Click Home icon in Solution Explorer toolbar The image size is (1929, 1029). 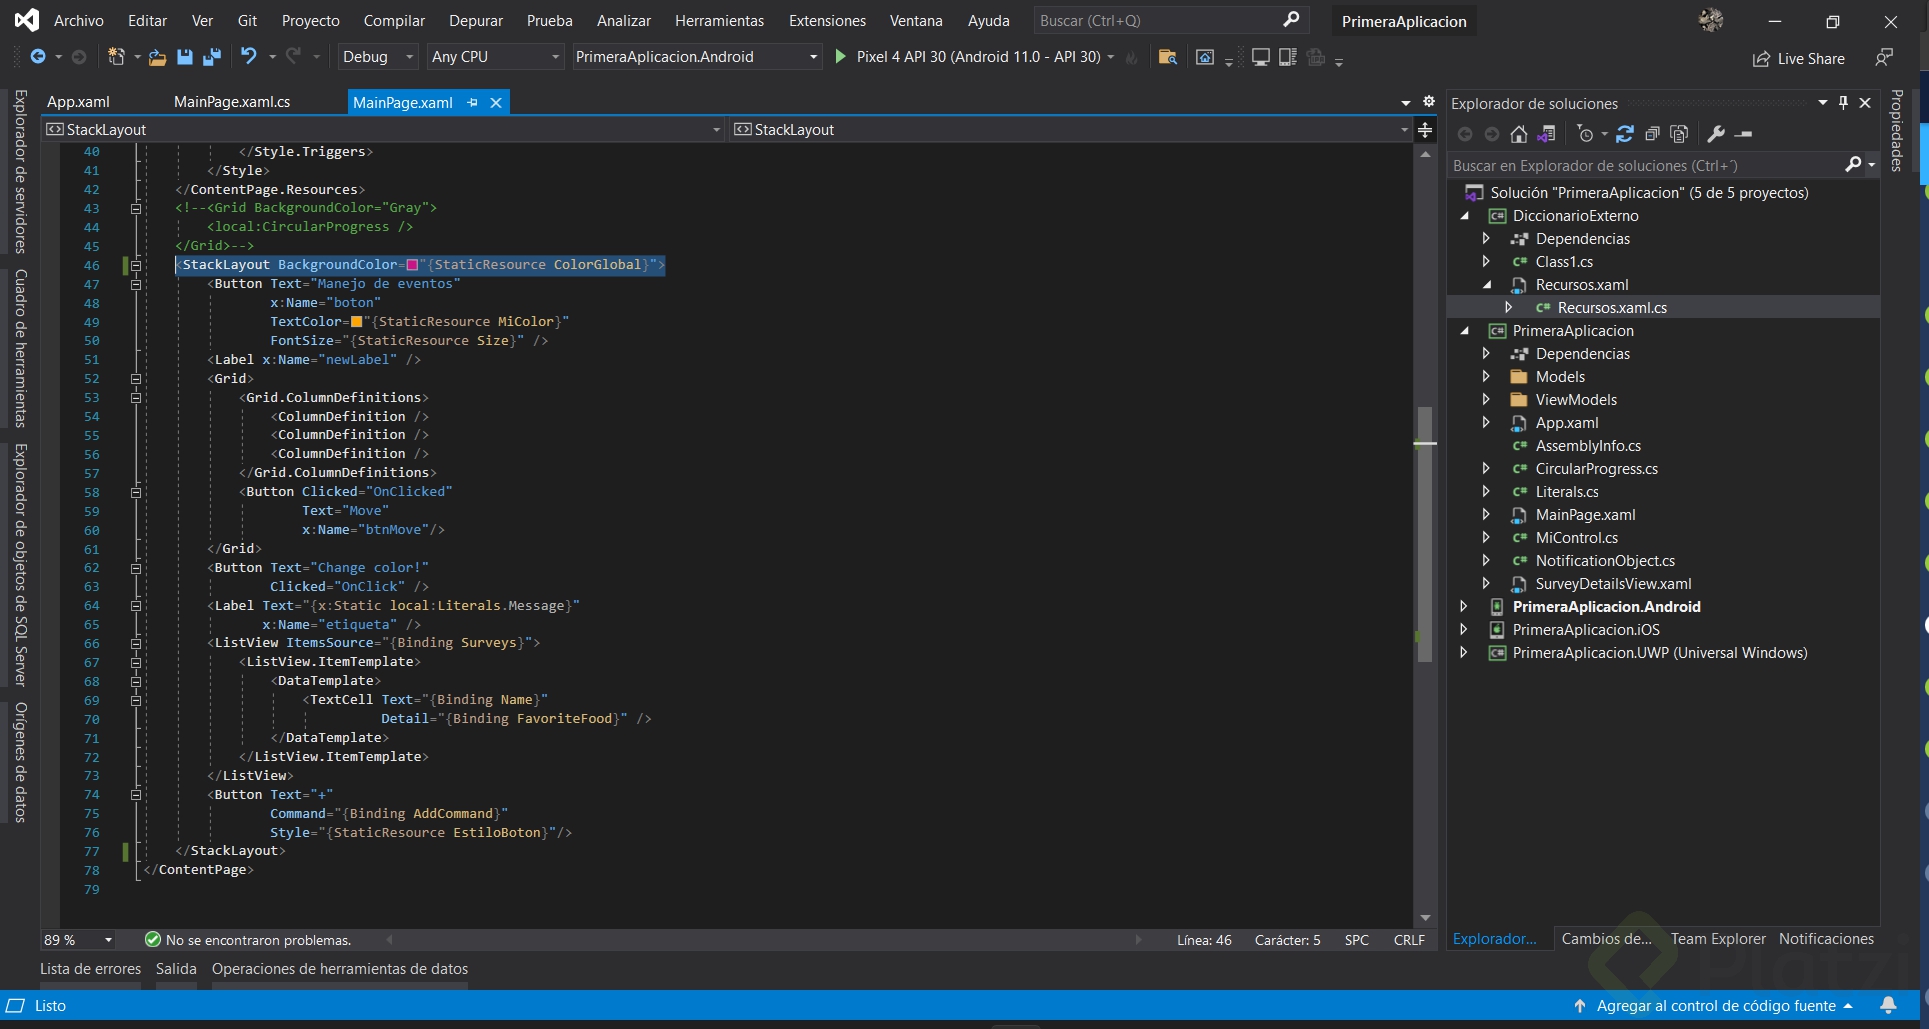pyautogui.click(x=1518, y=134)
